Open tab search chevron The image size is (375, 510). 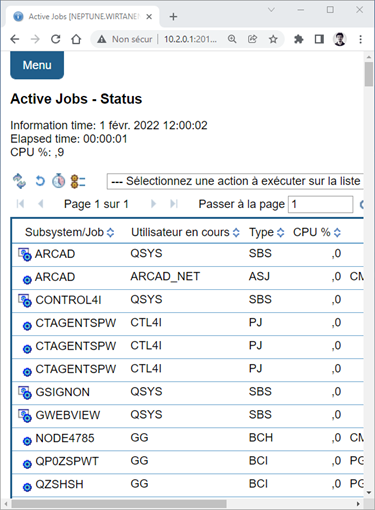(271, 10)
